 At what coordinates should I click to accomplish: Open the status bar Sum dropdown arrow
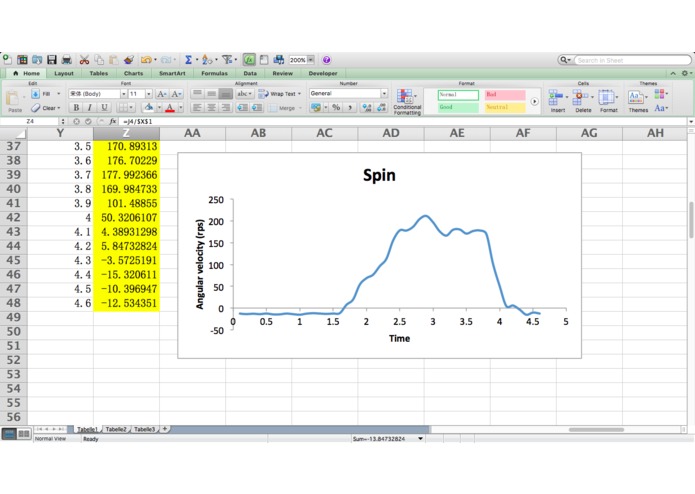pyautogui.click(x=420, y=439)
